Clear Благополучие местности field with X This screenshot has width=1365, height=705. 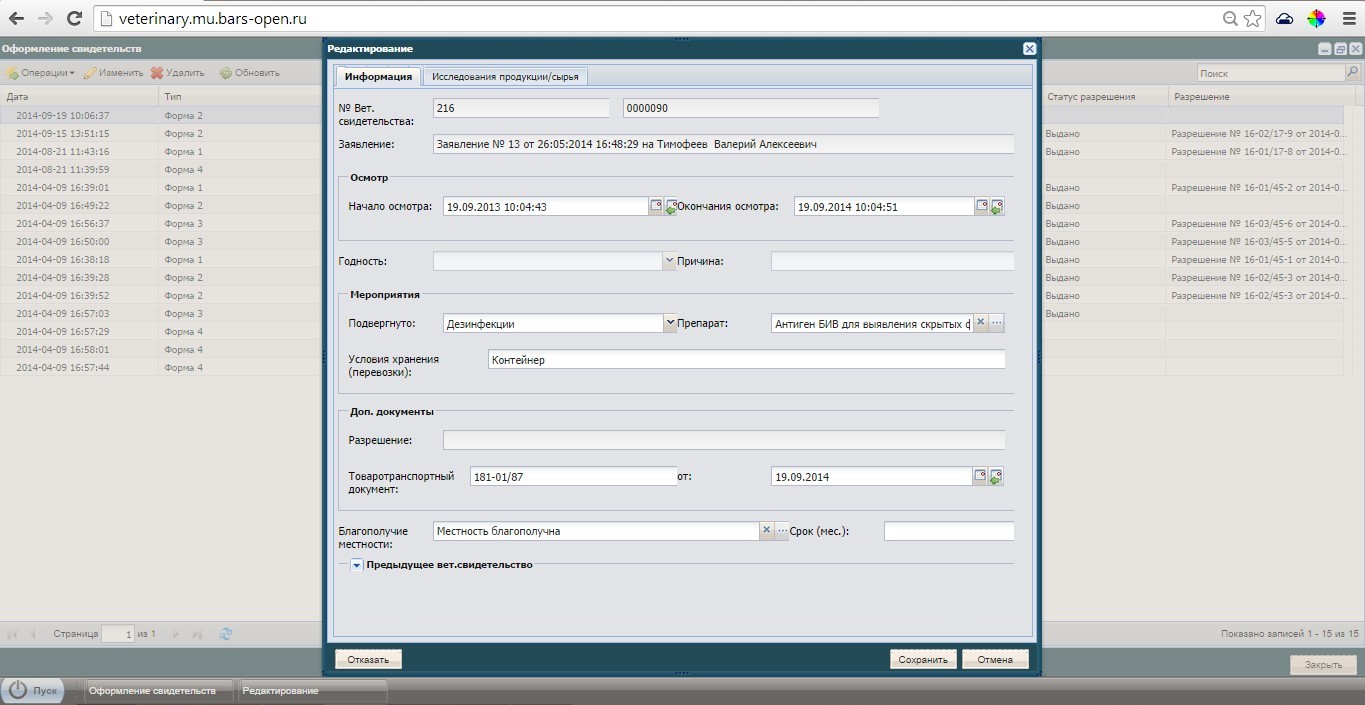(x=766, y=531)
